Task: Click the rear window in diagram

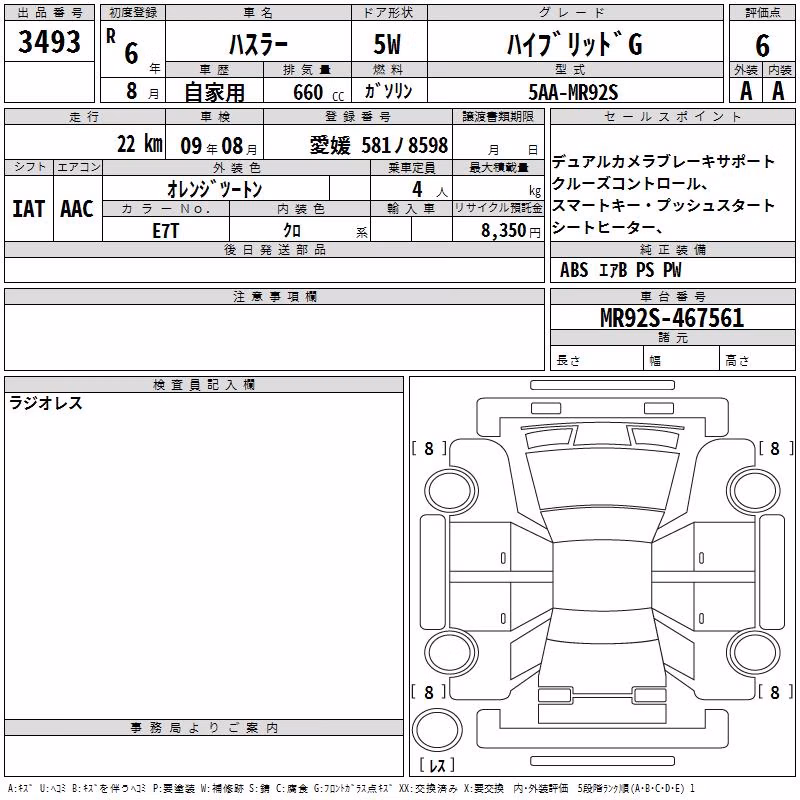Action: coord(603,625)
